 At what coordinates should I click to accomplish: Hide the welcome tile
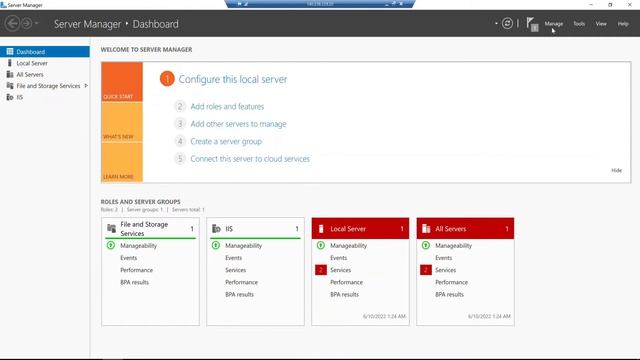coord(616,170)
